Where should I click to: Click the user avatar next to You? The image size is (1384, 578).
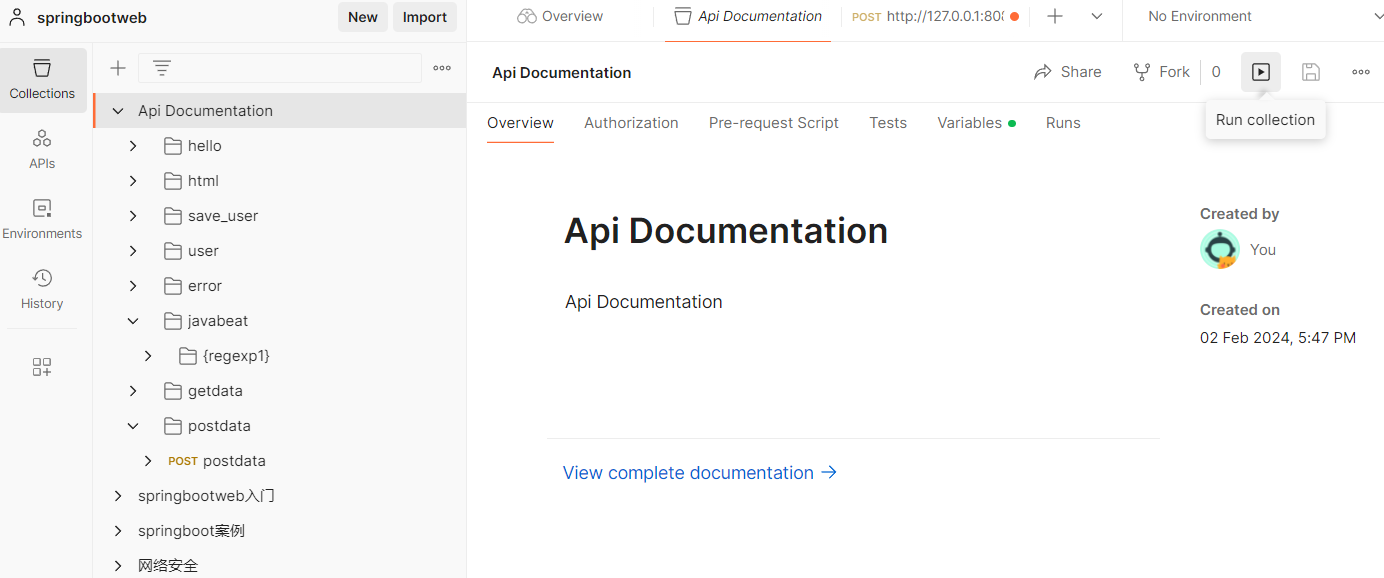(1220, 249)
